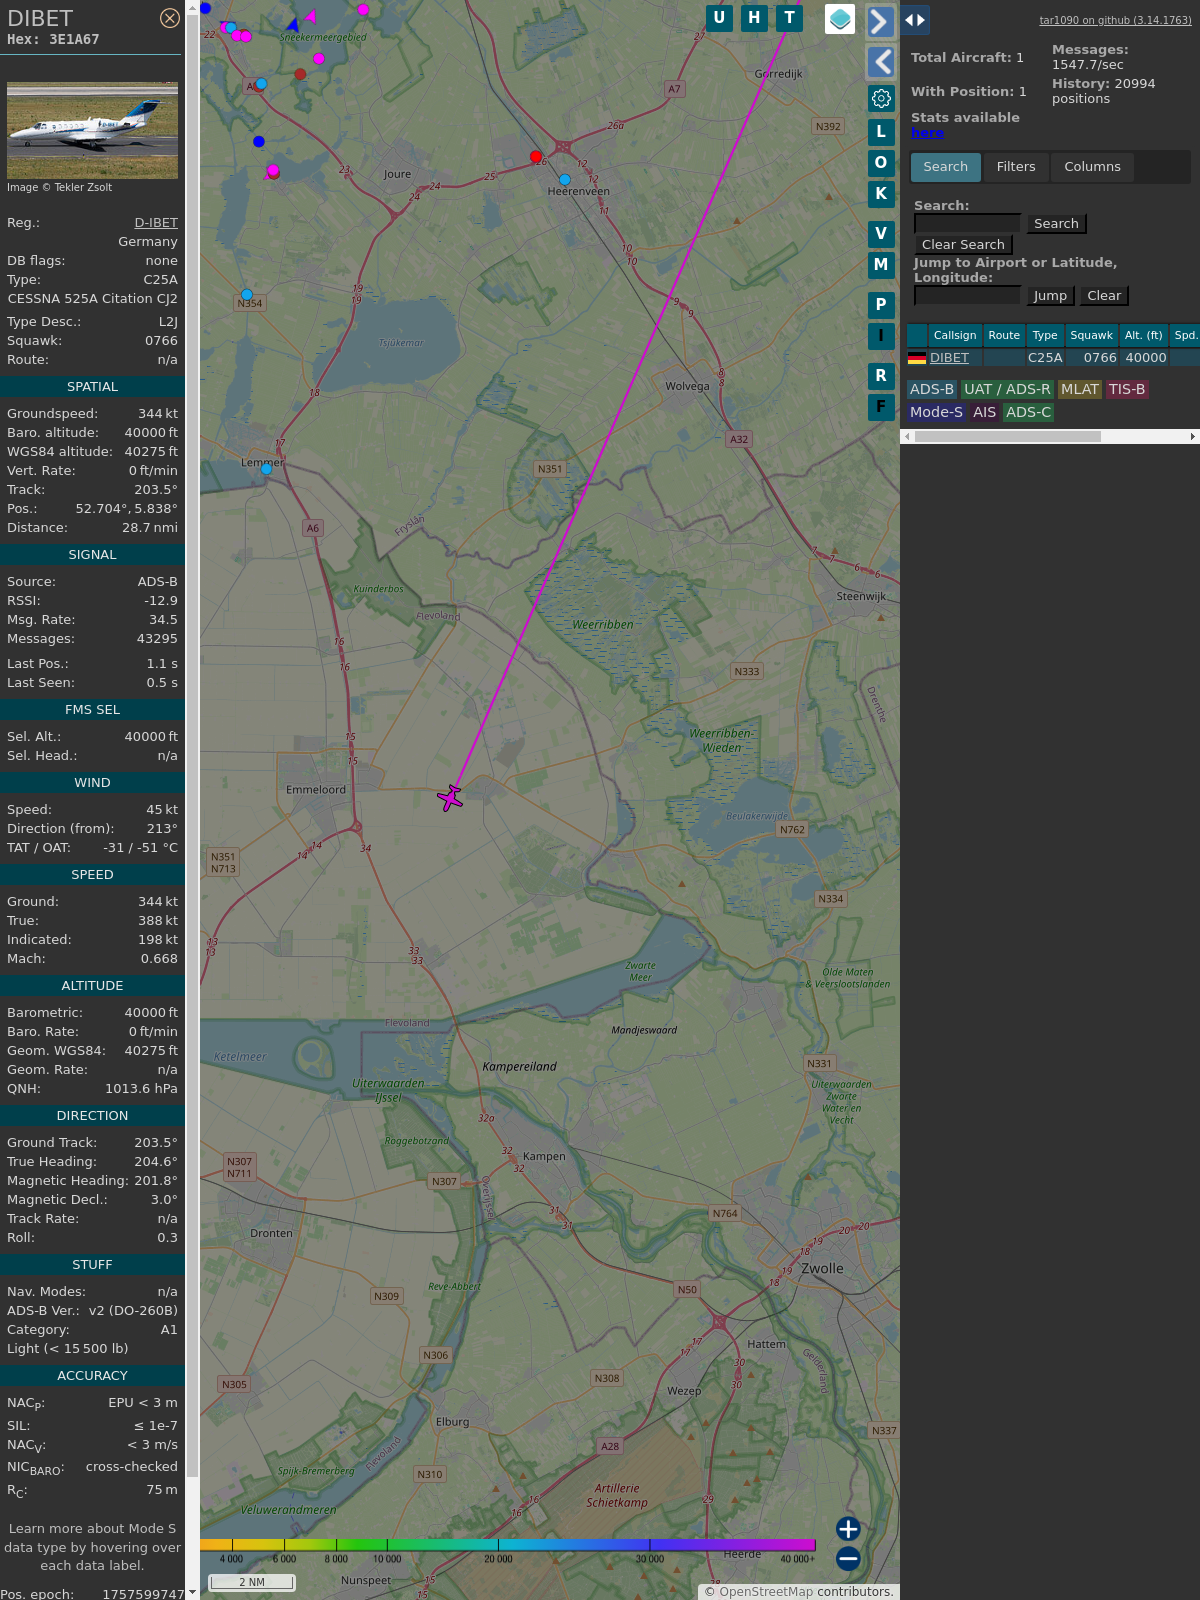Toggle the T track button
The height and width of the screenshot is (1600, 1200).
[790, 18]
